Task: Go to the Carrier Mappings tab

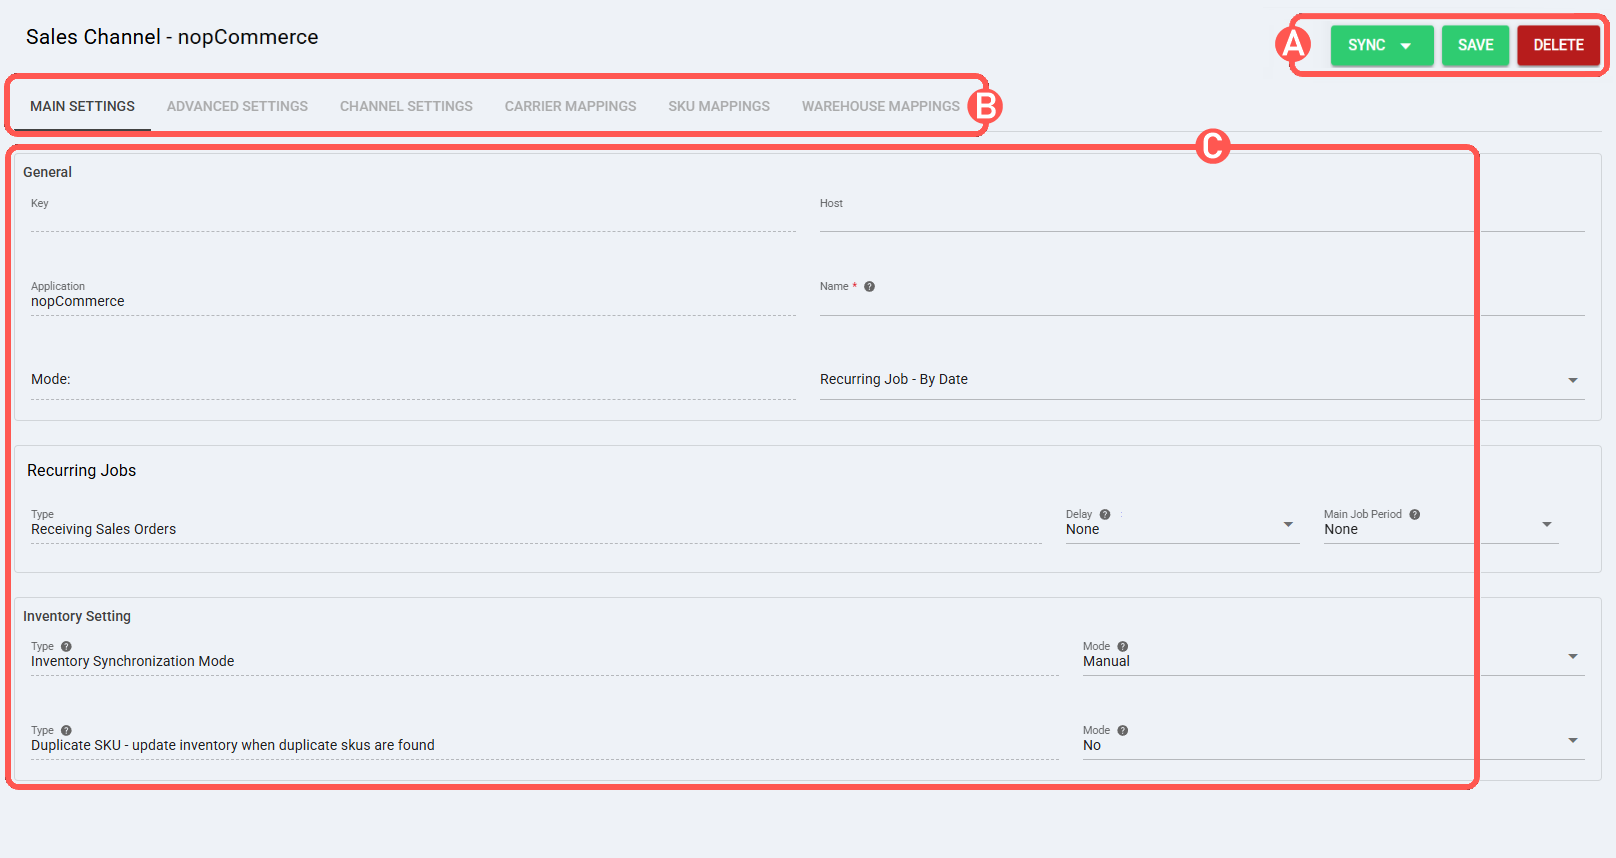Action: point(570,106)
